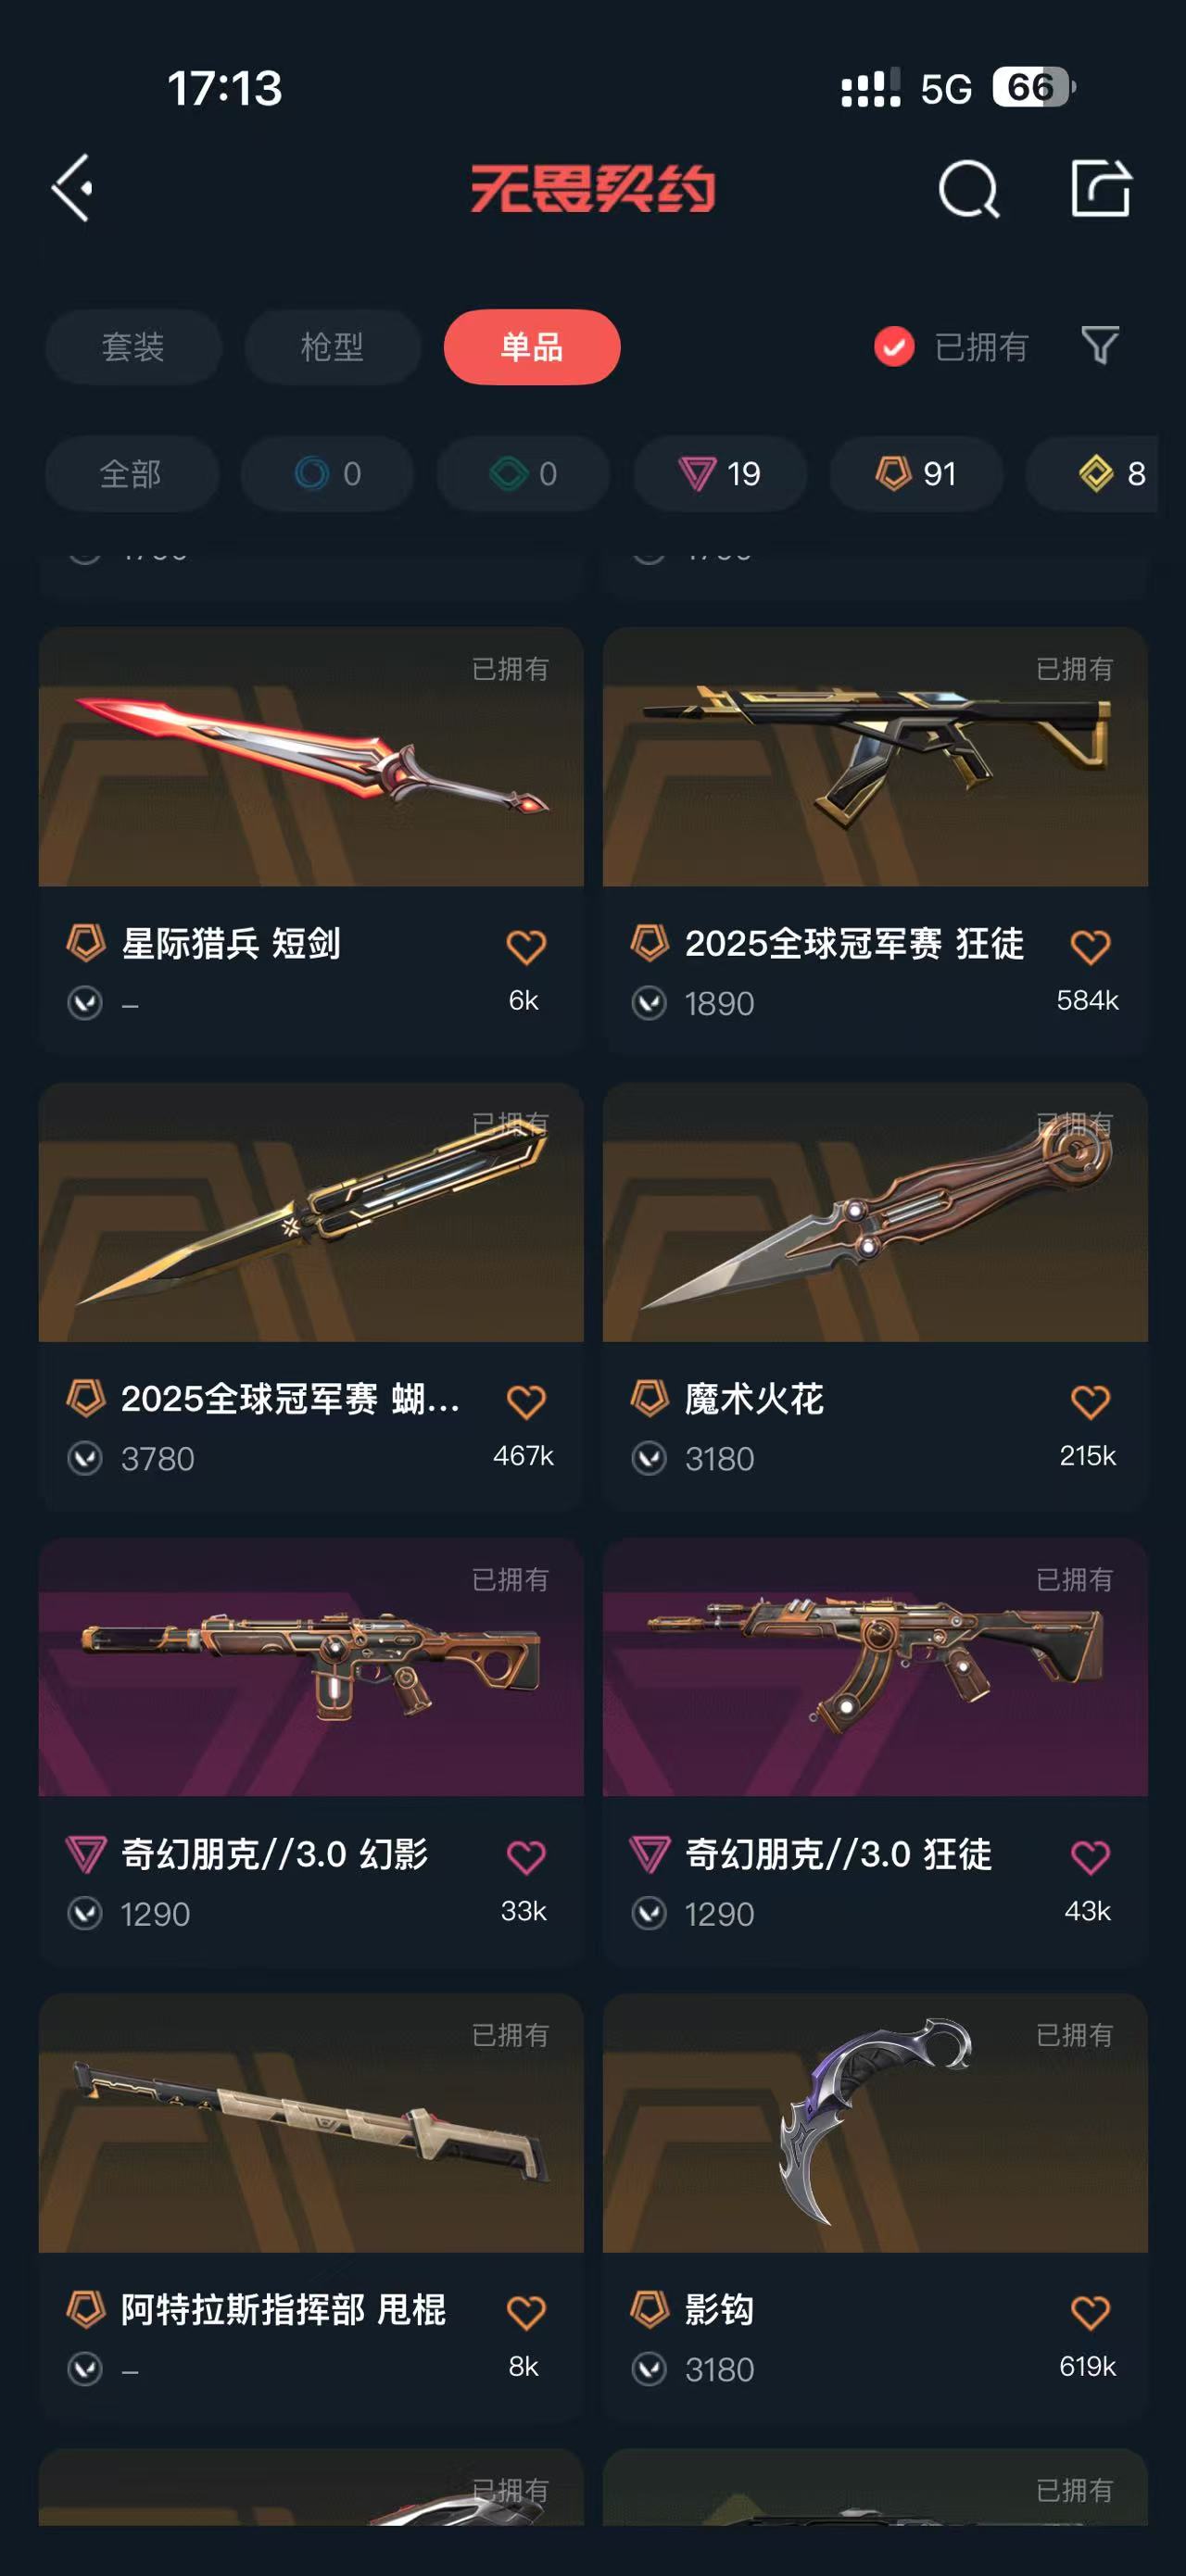
Task: Switch to the 枪型 tab
Action: (x=332, y=347)
